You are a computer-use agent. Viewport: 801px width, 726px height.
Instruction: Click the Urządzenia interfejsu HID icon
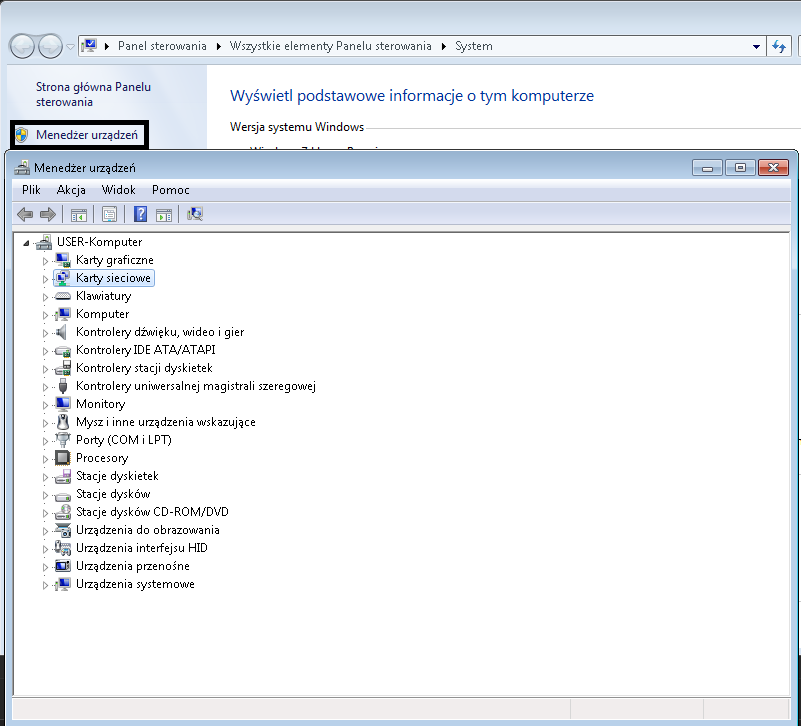coord(62,548)
